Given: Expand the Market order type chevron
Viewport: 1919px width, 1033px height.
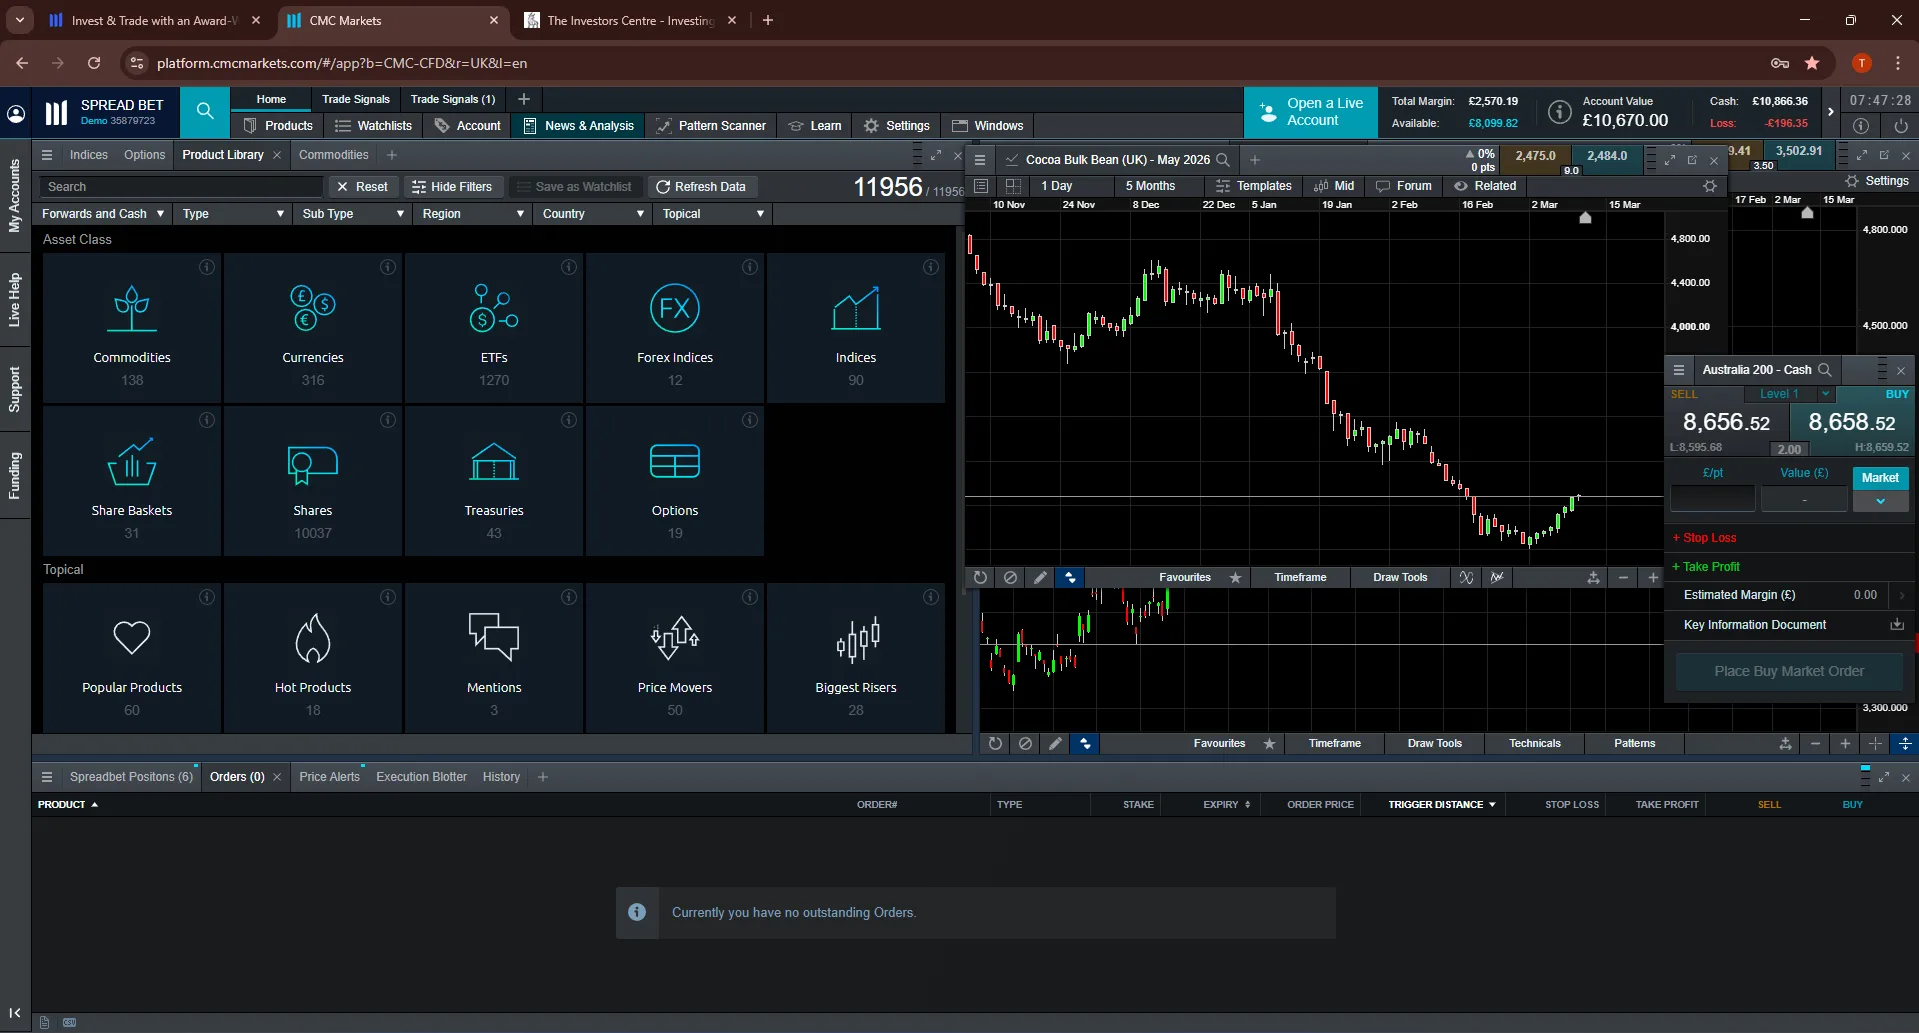Looking at the screenshot, I should click(1880, 502).
